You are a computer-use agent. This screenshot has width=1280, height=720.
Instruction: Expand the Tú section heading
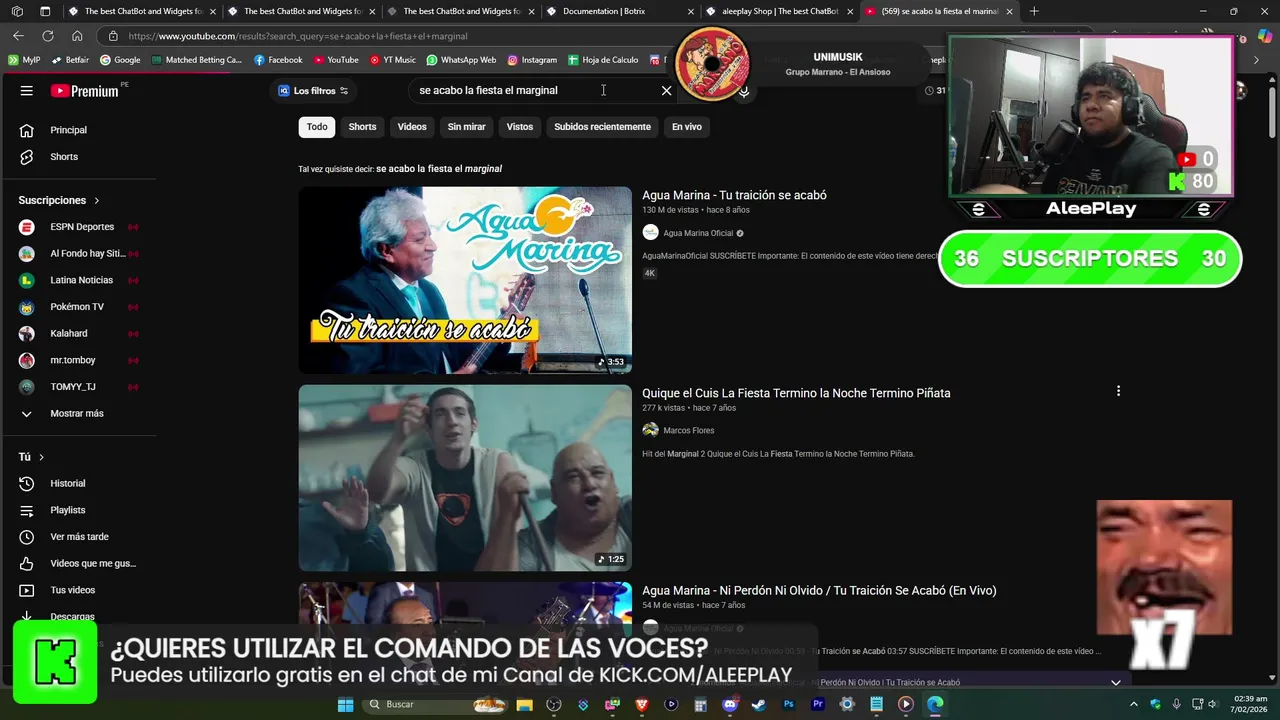point(31,457)
